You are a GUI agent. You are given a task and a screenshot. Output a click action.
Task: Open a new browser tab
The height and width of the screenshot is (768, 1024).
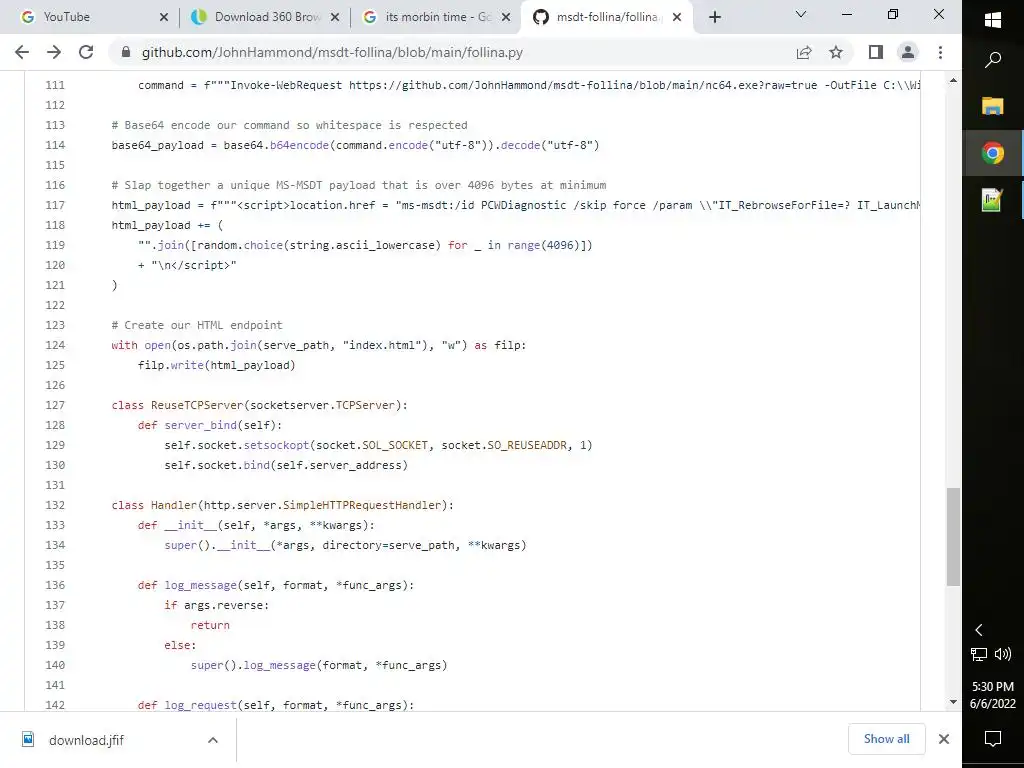(715, 17)
